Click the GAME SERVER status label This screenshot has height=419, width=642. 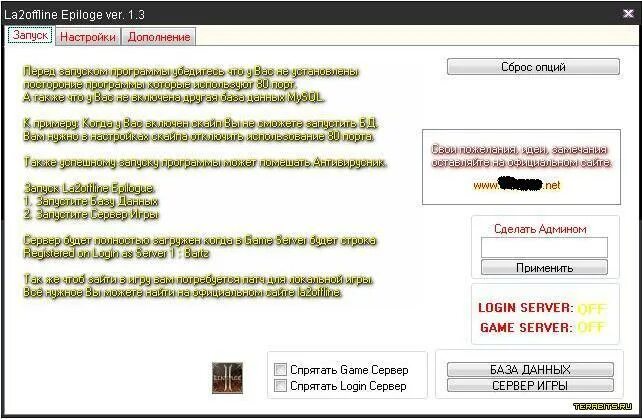click(x=526, y=328)
